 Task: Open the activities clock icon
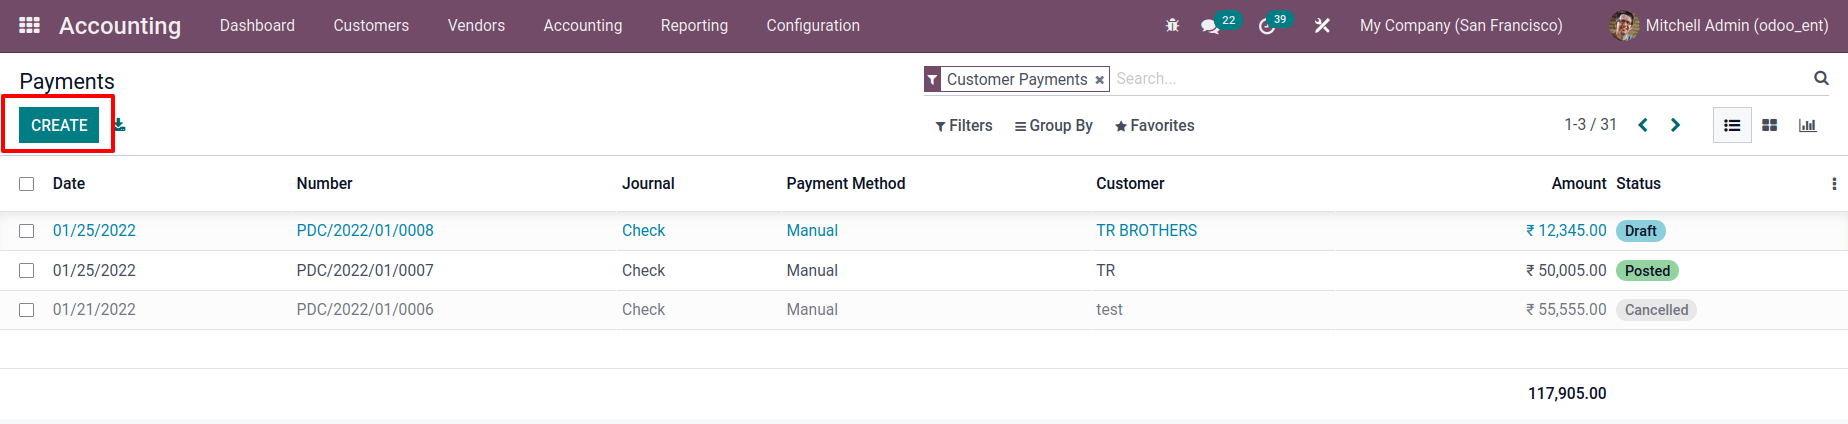(x=1266, y=26)
